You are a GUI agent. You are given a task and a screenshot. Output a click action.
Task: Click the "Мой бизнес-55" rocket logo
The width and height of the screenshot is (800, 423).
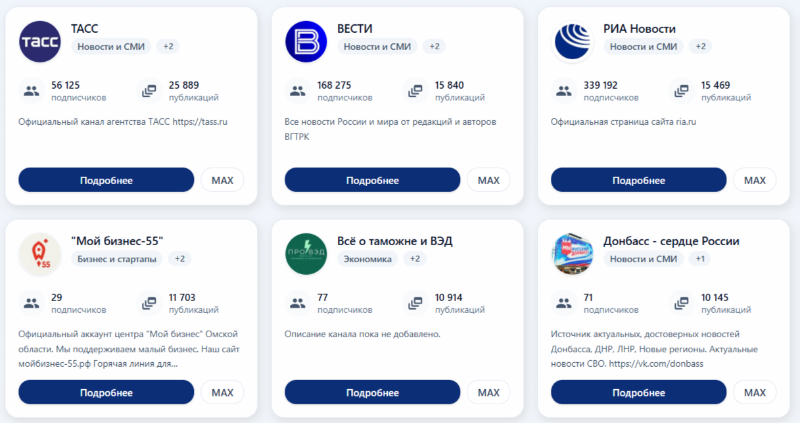40,254
